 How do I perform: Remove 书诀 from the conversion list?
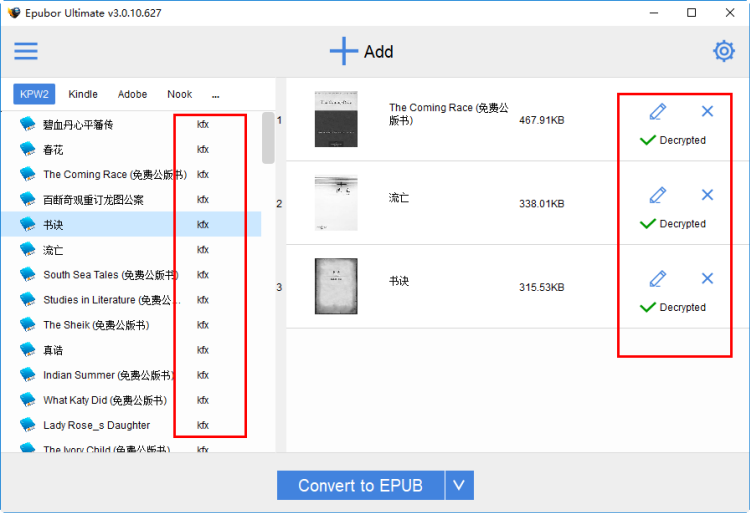[x=707, y=279]
